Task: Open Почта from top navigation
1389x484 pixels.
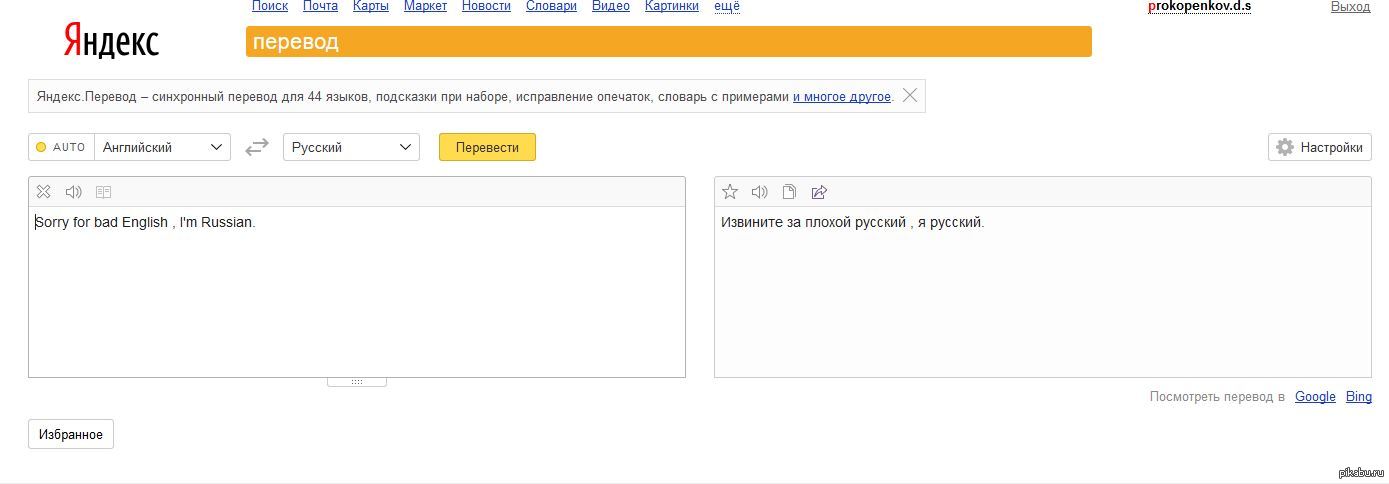Action: coord(320,6)
